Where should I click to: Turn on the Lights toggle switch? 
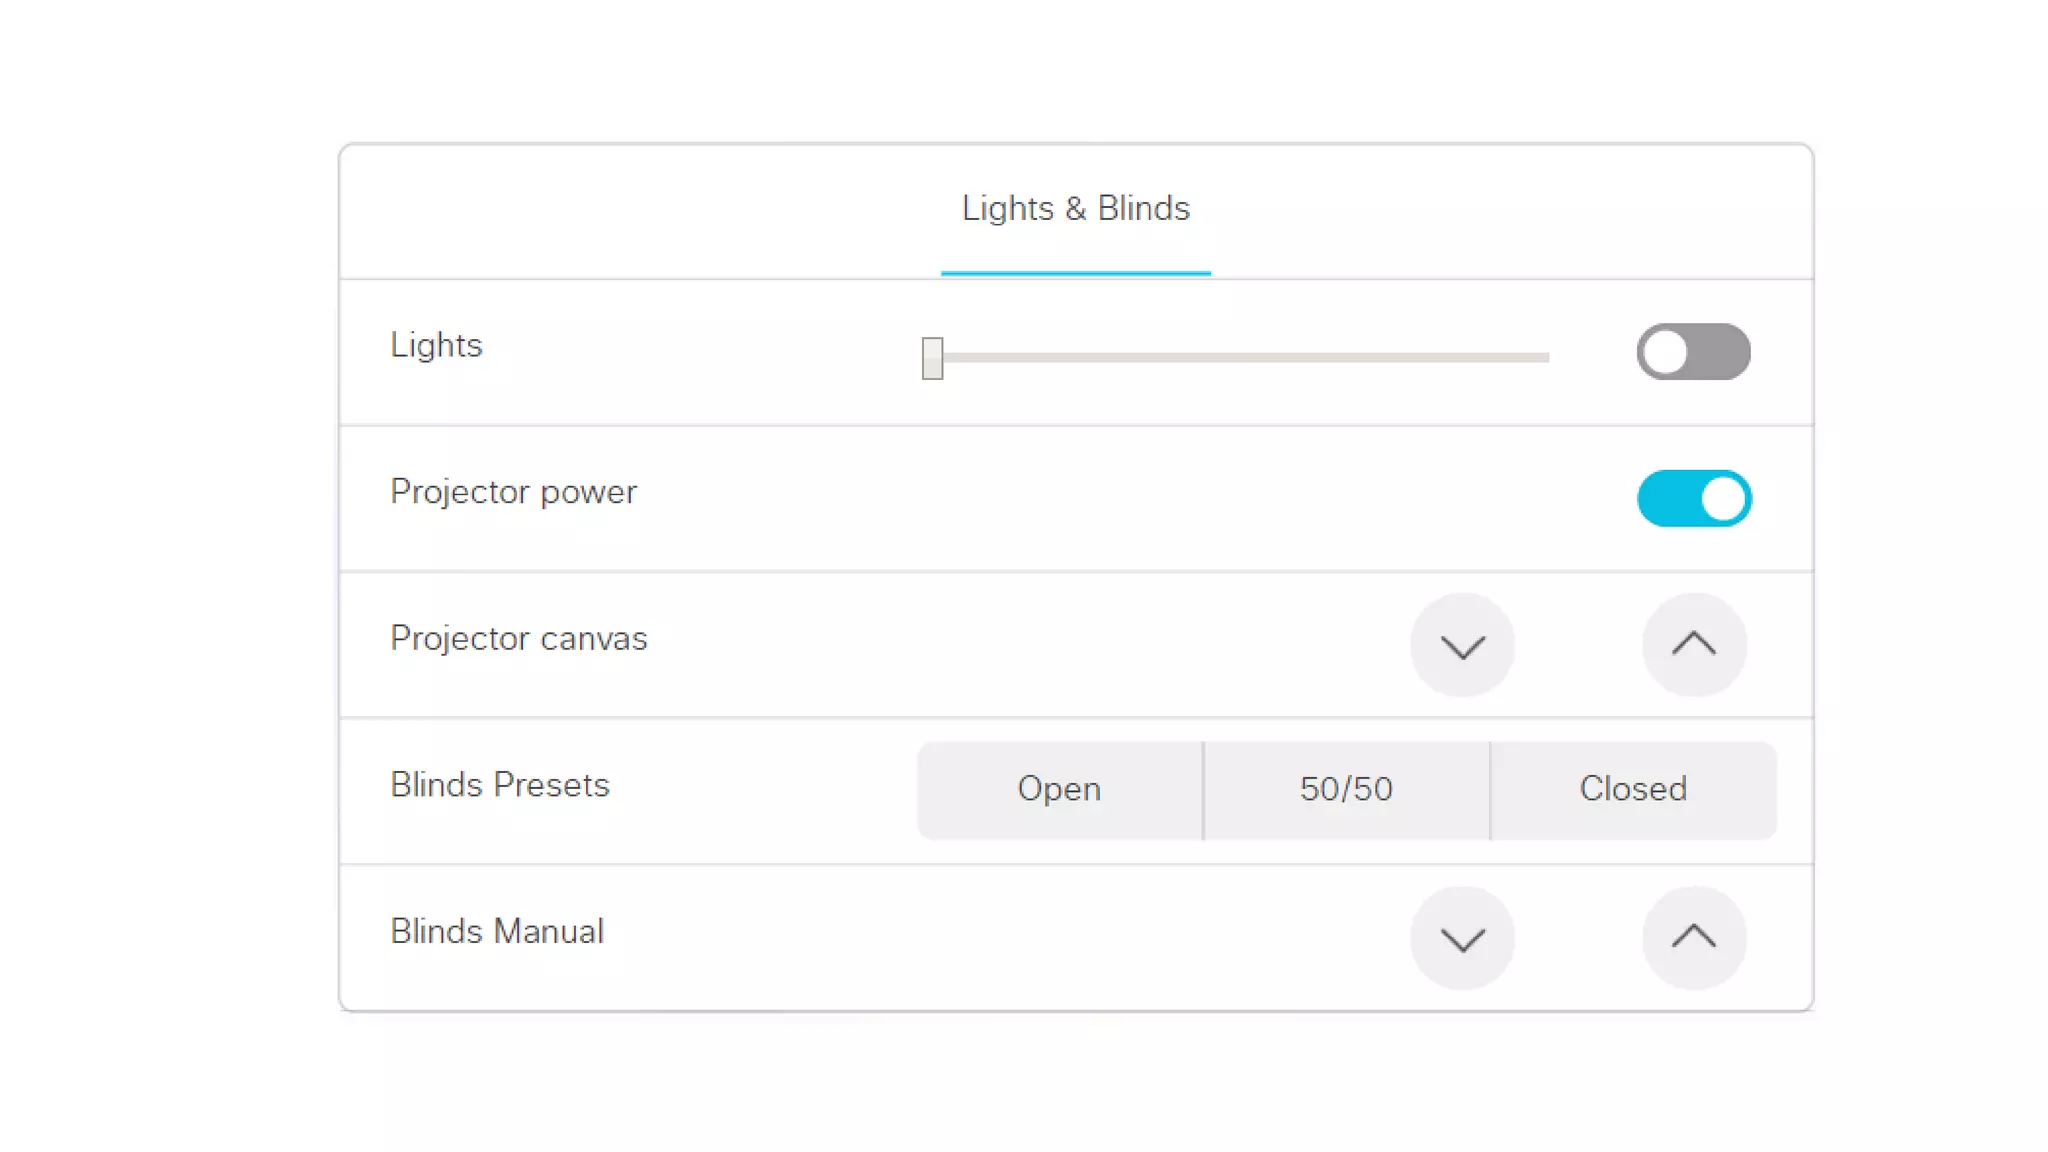click(1693, 352)
